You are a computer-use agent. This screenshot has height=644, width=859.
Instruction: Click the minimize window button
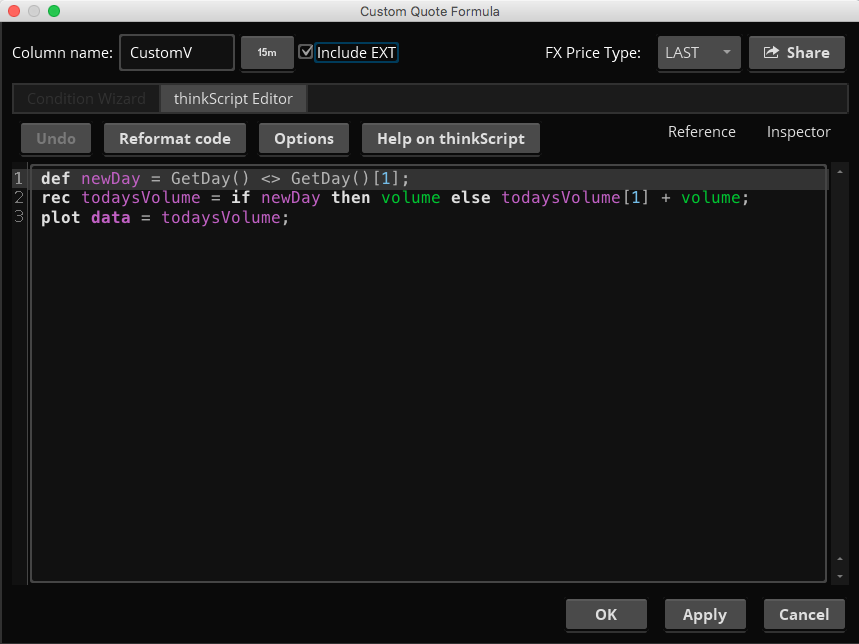pos(34,11)
